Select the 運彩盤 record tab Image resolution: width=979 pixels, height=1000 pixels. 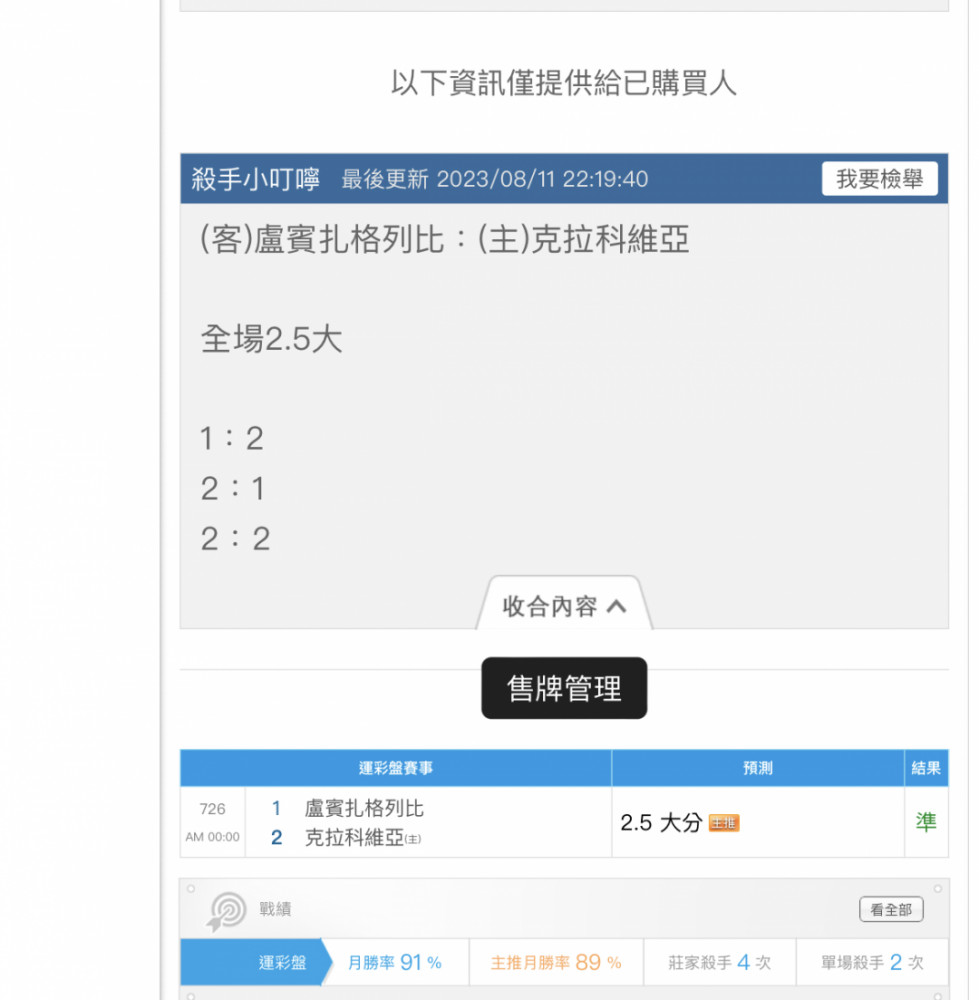pos(256,962)
